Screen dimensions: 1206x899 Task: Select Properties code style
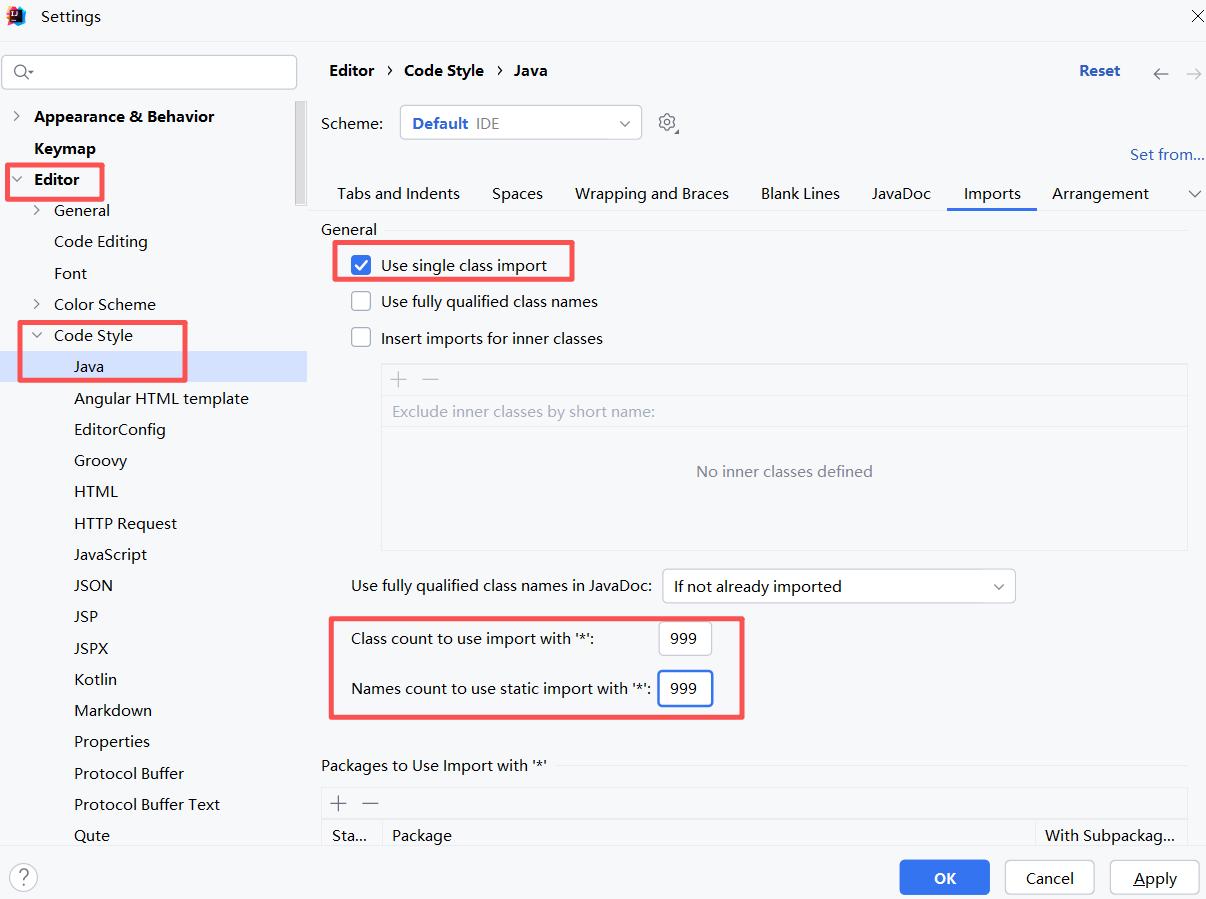[x=112, y=741]
